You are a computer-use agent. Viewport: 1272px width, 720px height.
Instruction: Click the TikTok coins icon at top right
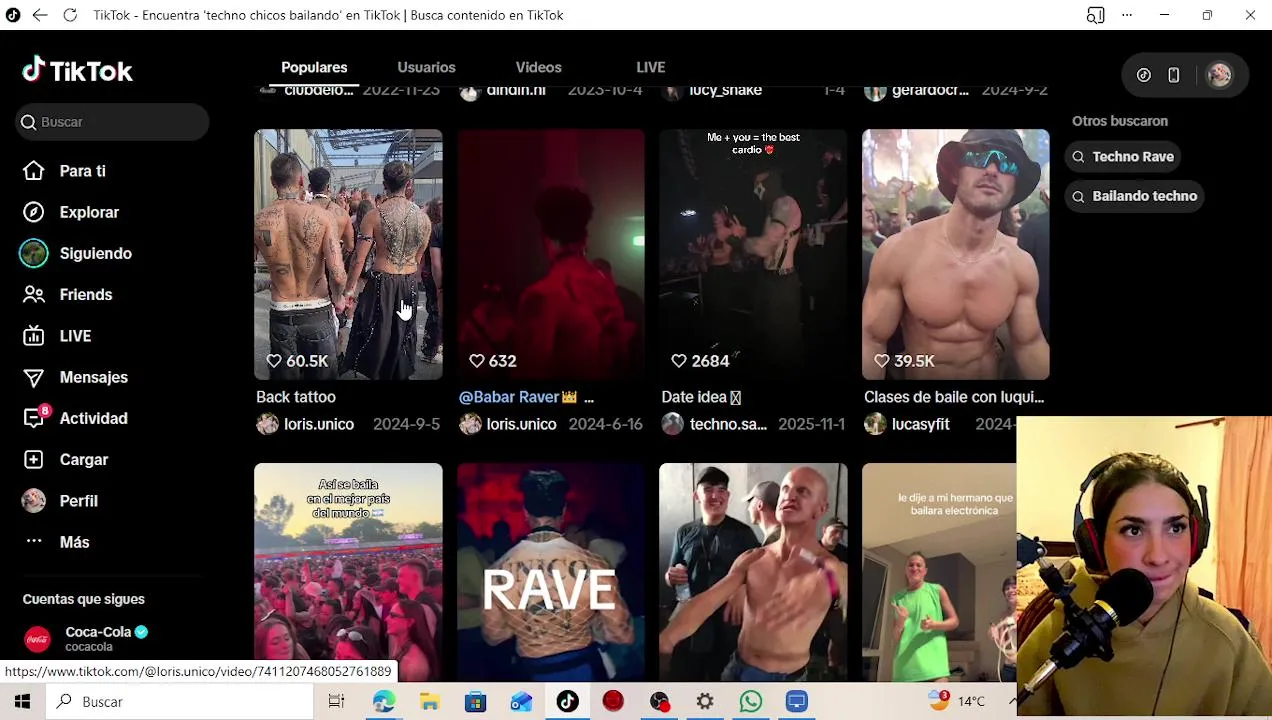tap(1144, 75)
